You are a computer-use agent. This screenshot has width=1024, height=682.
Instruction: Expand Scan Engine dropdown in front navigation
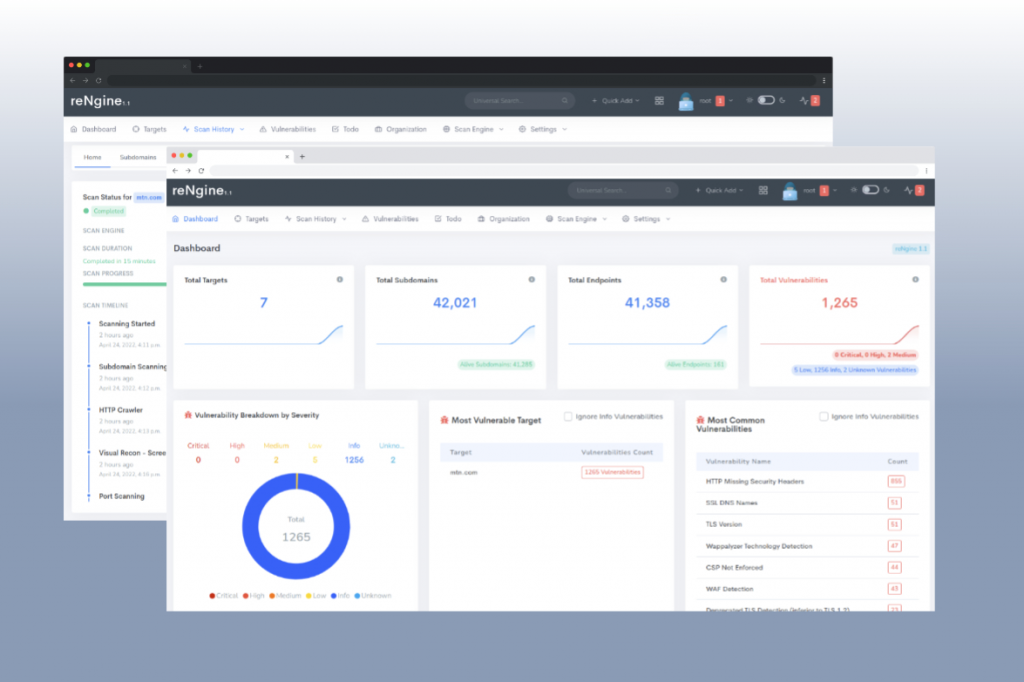click(576, 219)
